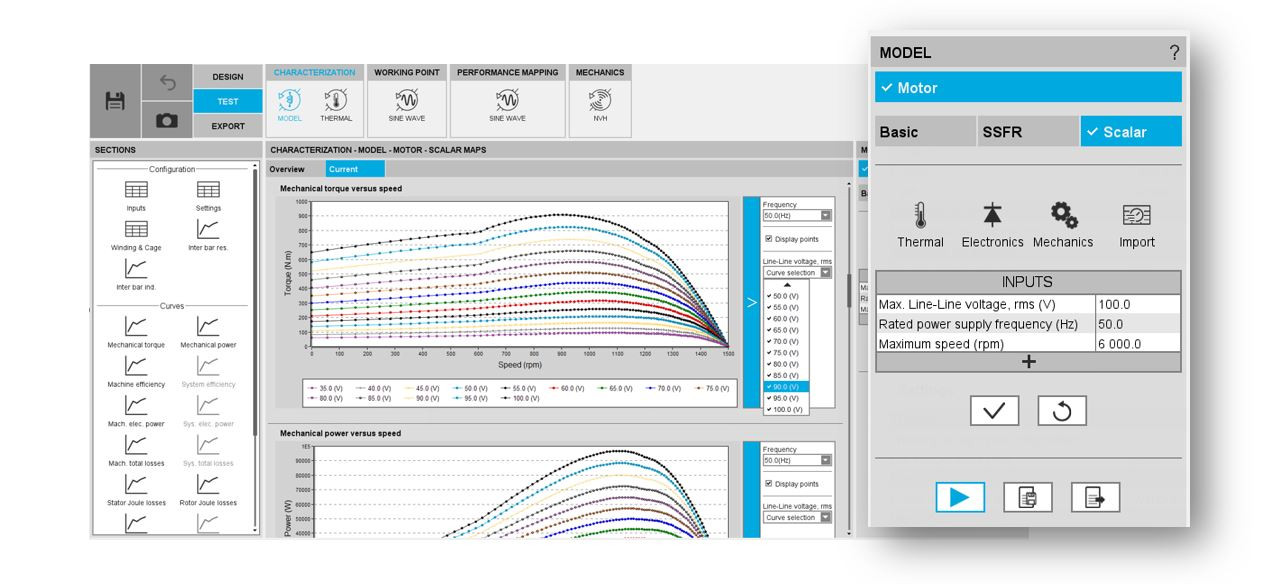Open the Thermal characterization test icon

(x=335, y=102)
